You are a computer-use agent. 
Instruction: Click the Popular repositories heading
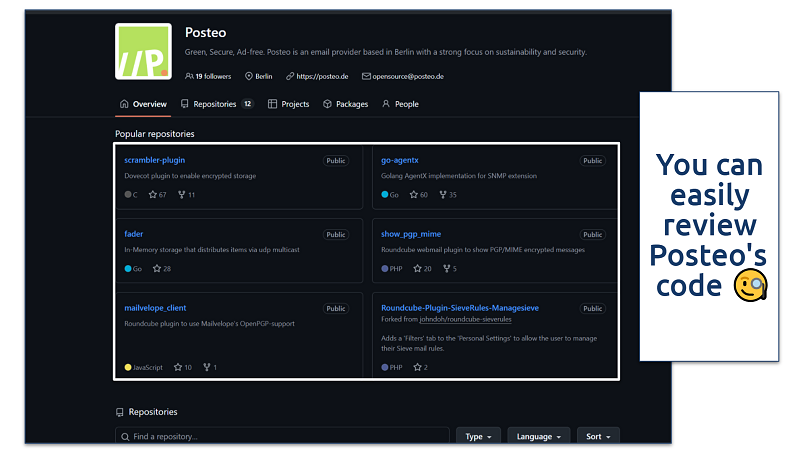pos(155,134)
